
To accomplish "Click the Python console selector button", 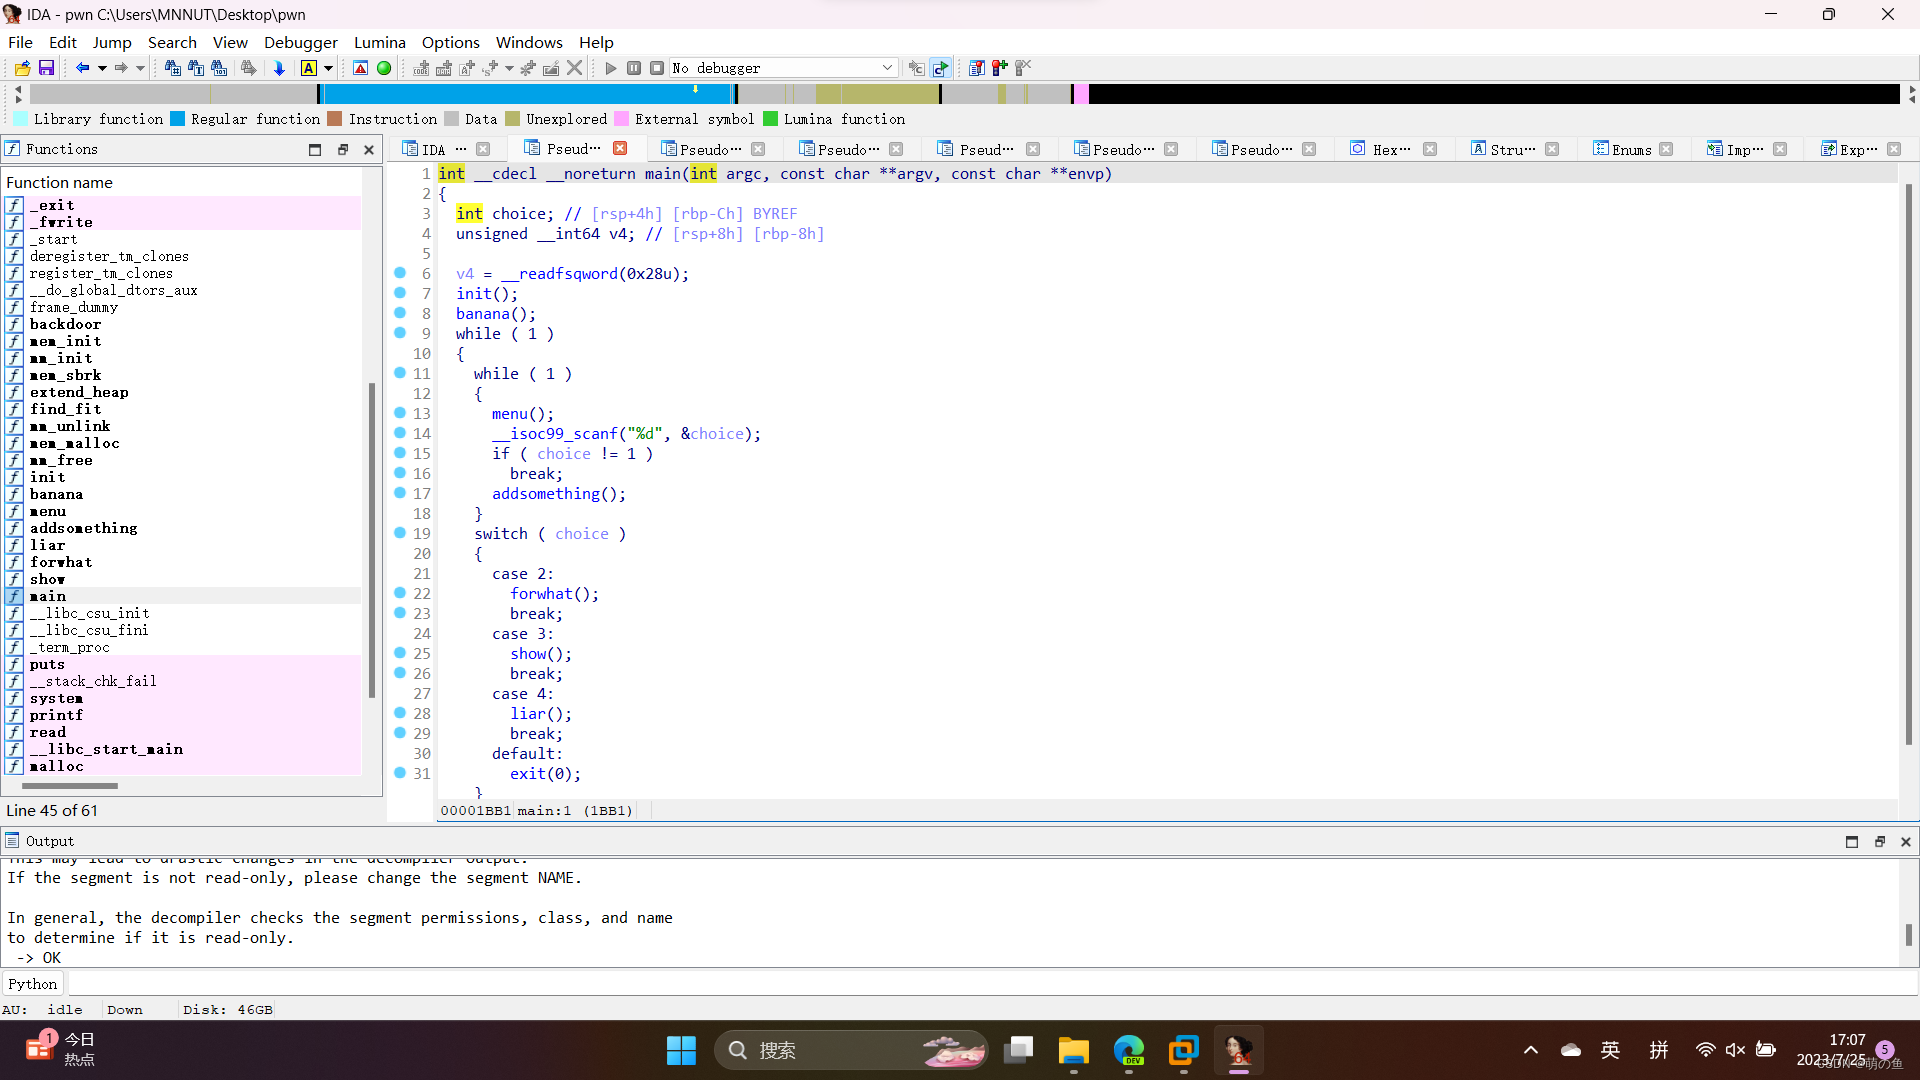I will [33, 984].
